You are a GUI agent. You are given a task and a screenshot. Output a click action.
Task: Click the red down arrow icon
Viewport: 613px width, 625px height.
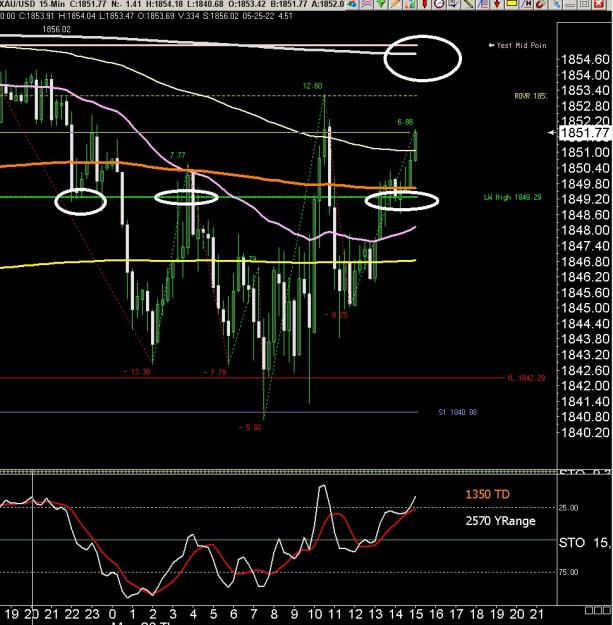(497, 4)
